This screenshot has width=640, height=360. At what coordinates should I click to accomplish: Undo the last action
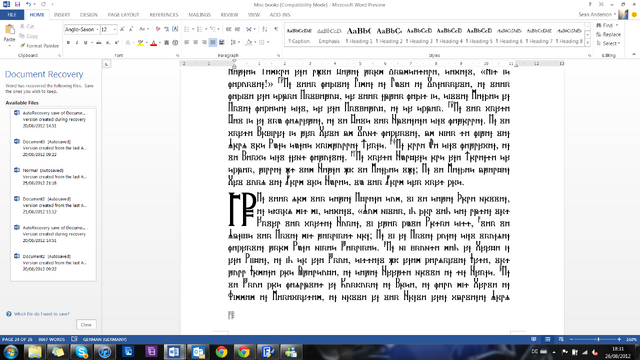coord(29,4)
